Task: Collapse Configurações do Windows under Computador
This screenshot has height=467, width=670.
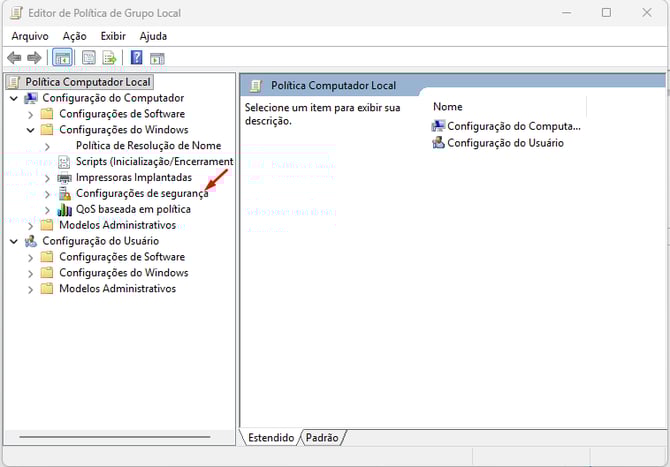Action: [x=30, y=130]
